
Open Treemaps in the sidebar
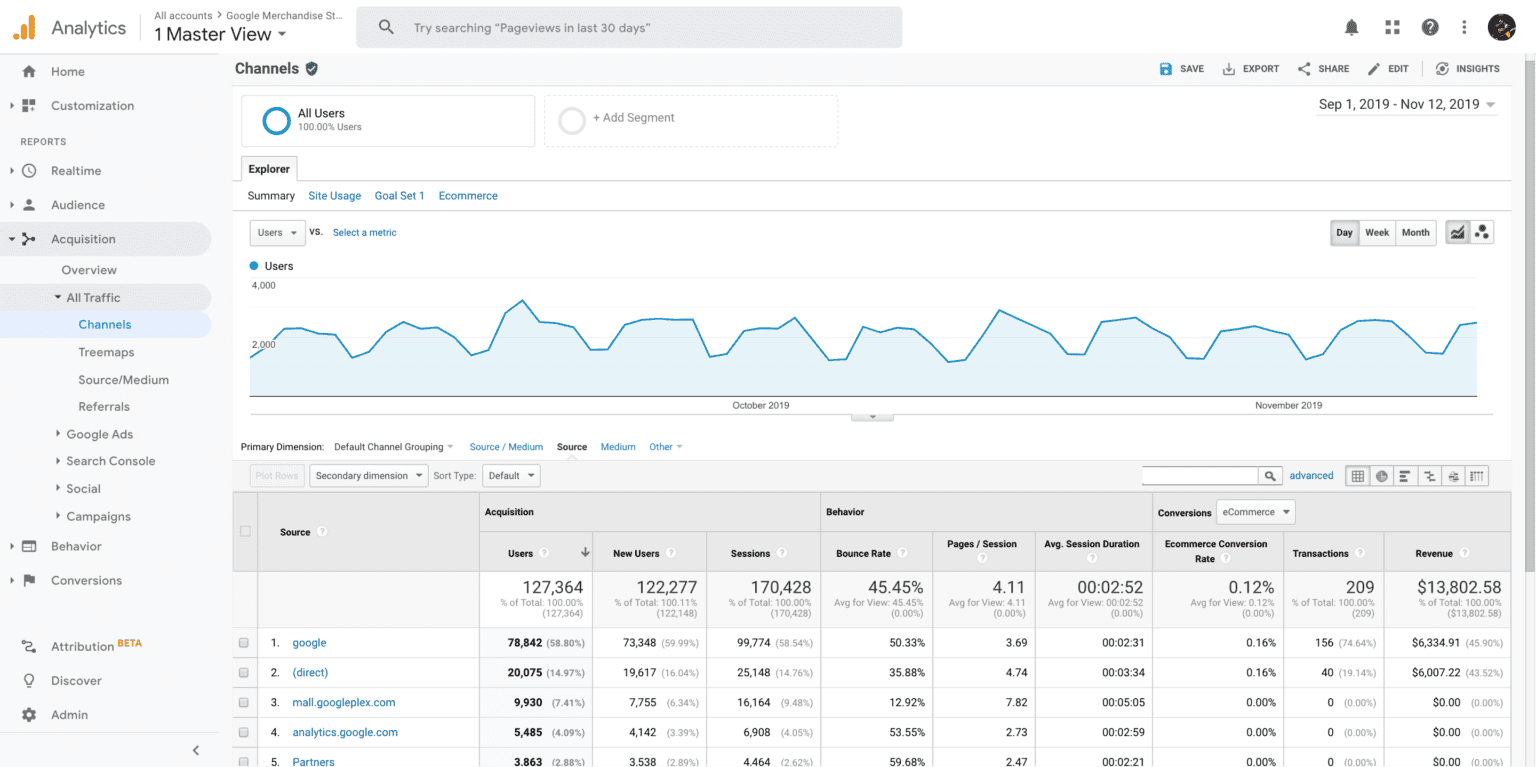point(106,353)
